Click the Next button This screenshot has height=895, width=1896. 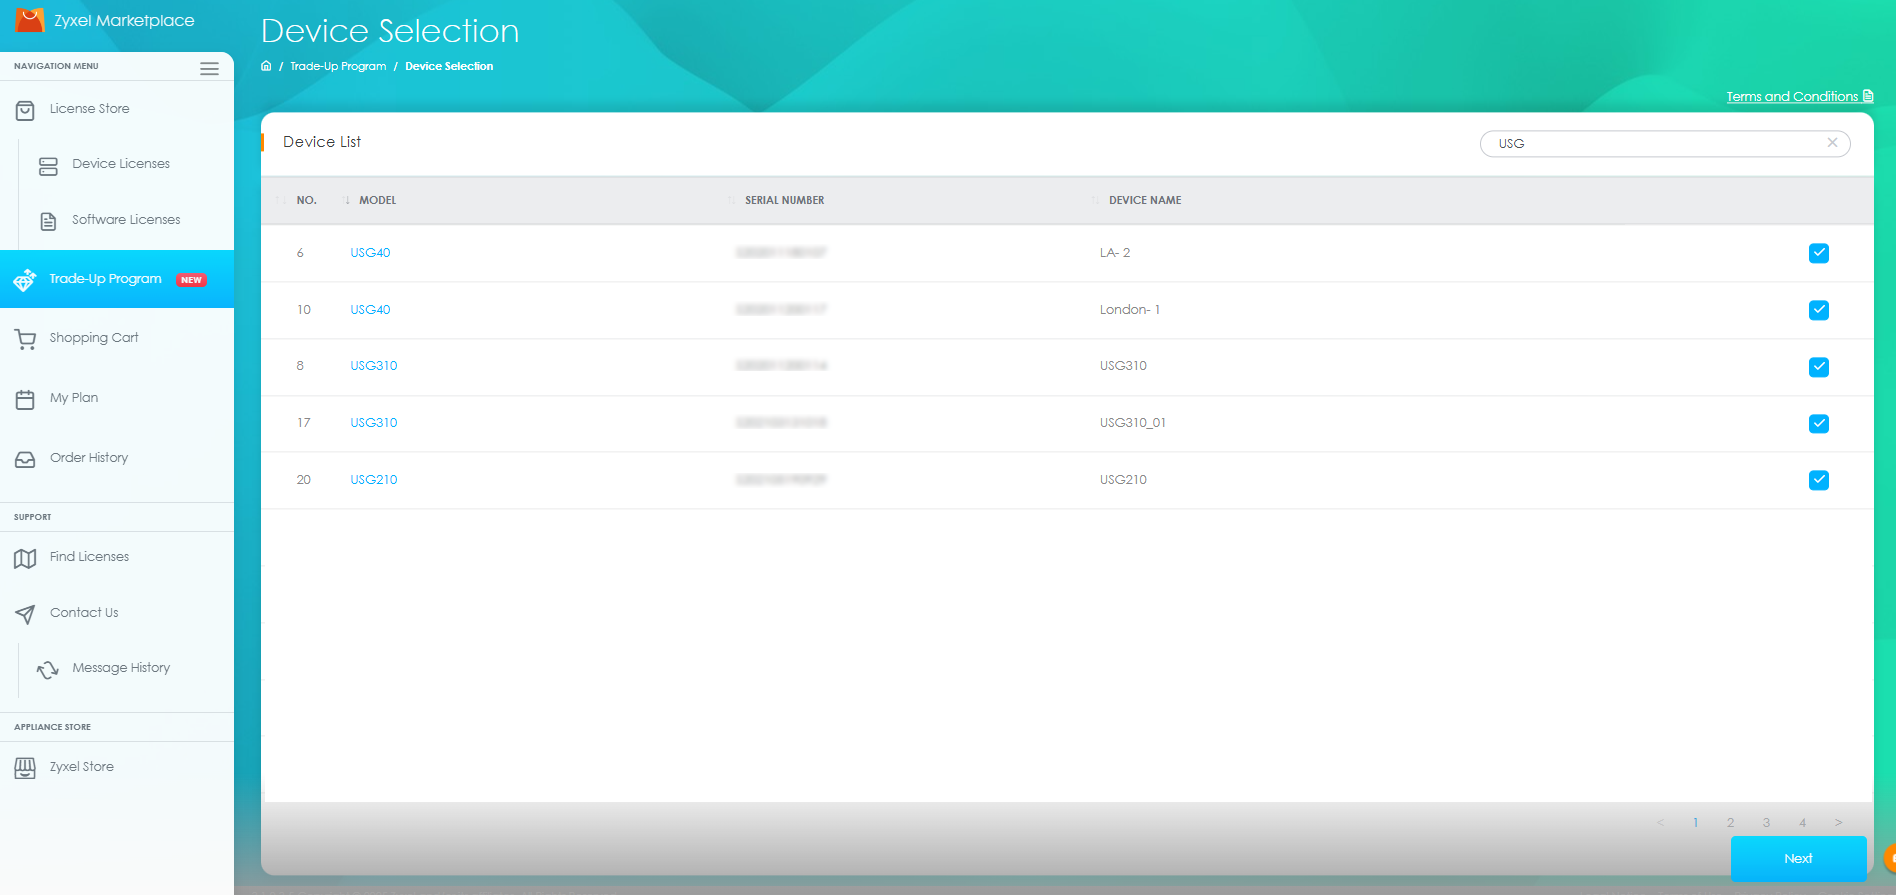point(1798,858)
